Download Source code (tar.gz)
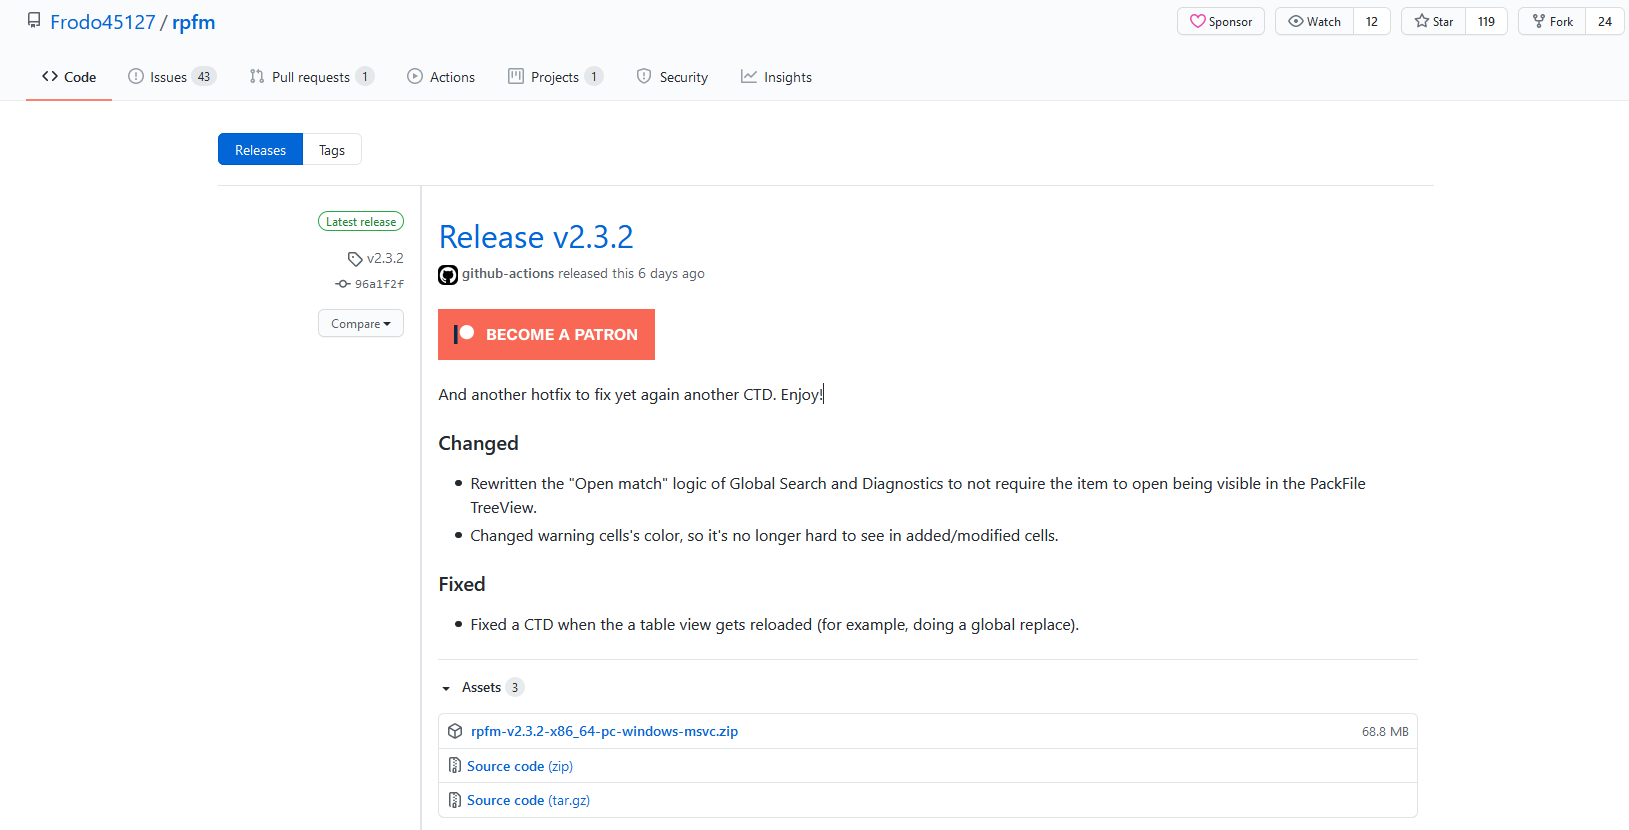Viewport: 1629px width, 830px height. pos(528,800)
